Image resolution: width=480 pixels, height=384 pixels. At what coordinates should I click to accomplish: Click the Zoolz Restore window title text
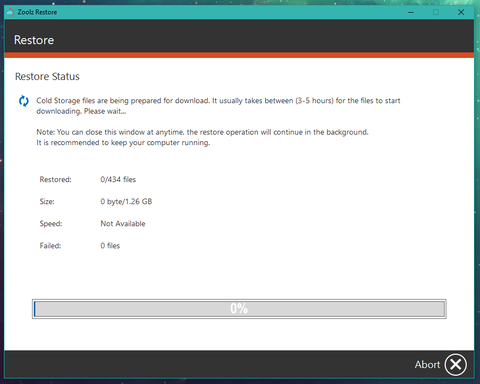coord(37,12)
